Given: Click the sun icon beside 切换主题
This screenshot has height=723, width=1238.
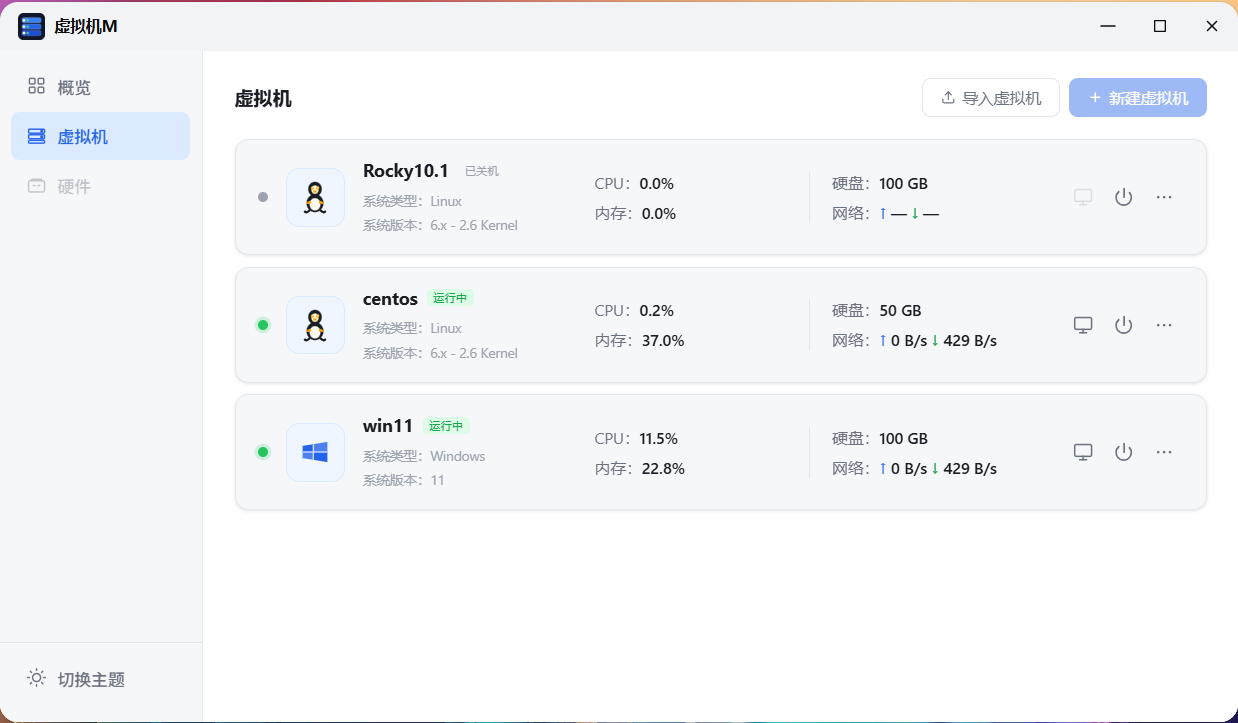Looking at the screenshot, I should pyautogui.click(x=37, y=678).
